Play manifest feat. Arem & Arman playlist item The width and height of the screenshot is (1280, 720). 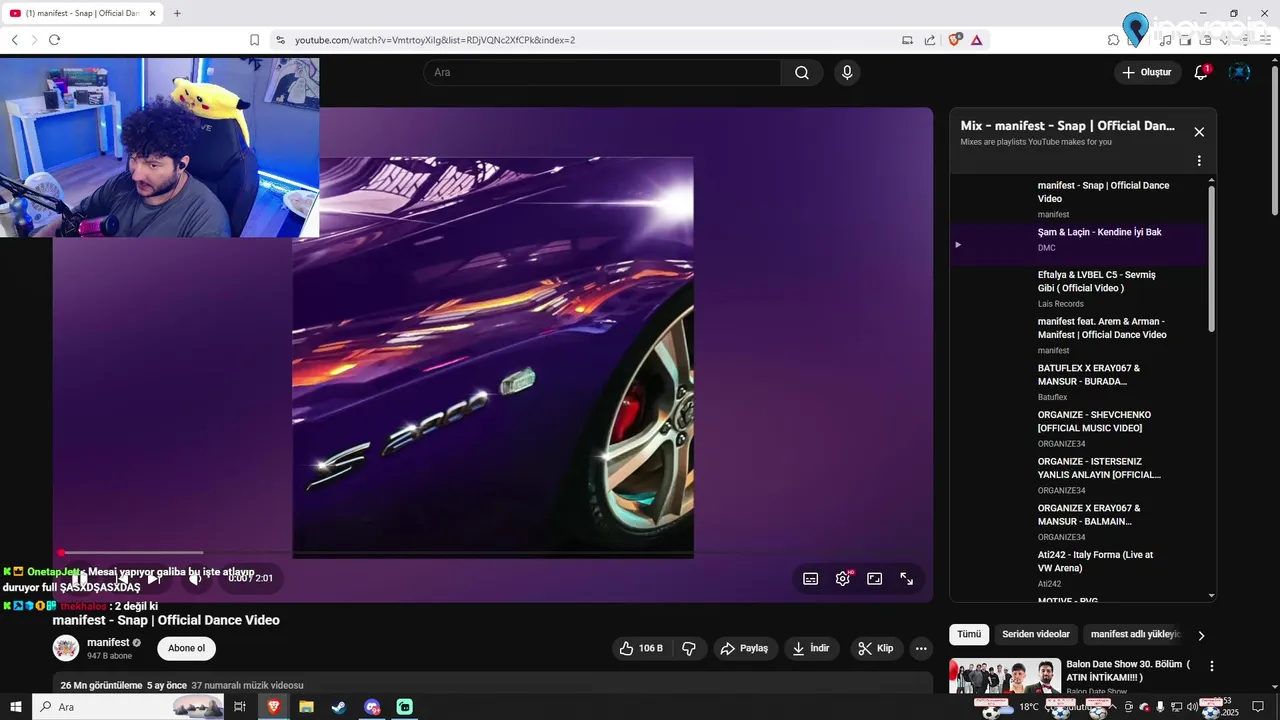coord(1078,336)
